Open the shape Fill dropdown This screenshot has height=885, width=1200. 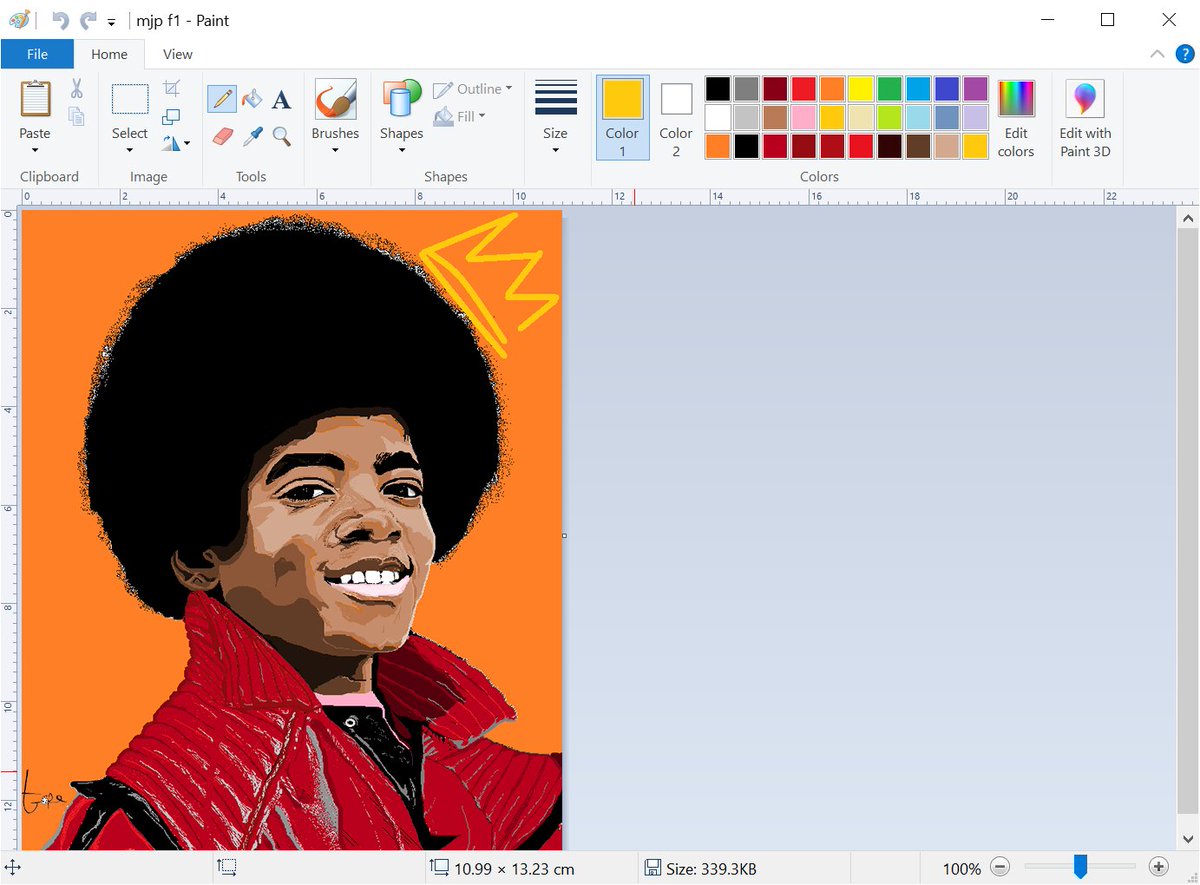[460, 117]
